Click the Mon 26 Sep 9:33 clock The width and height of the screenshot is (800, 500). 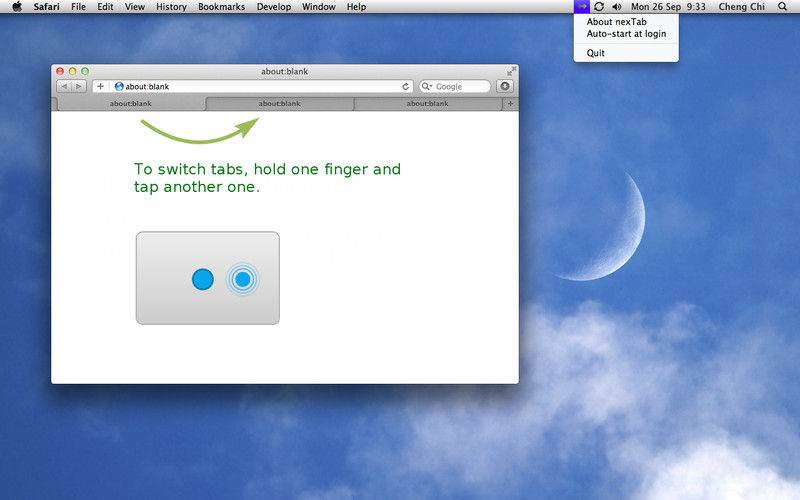(x=668, y=7)
